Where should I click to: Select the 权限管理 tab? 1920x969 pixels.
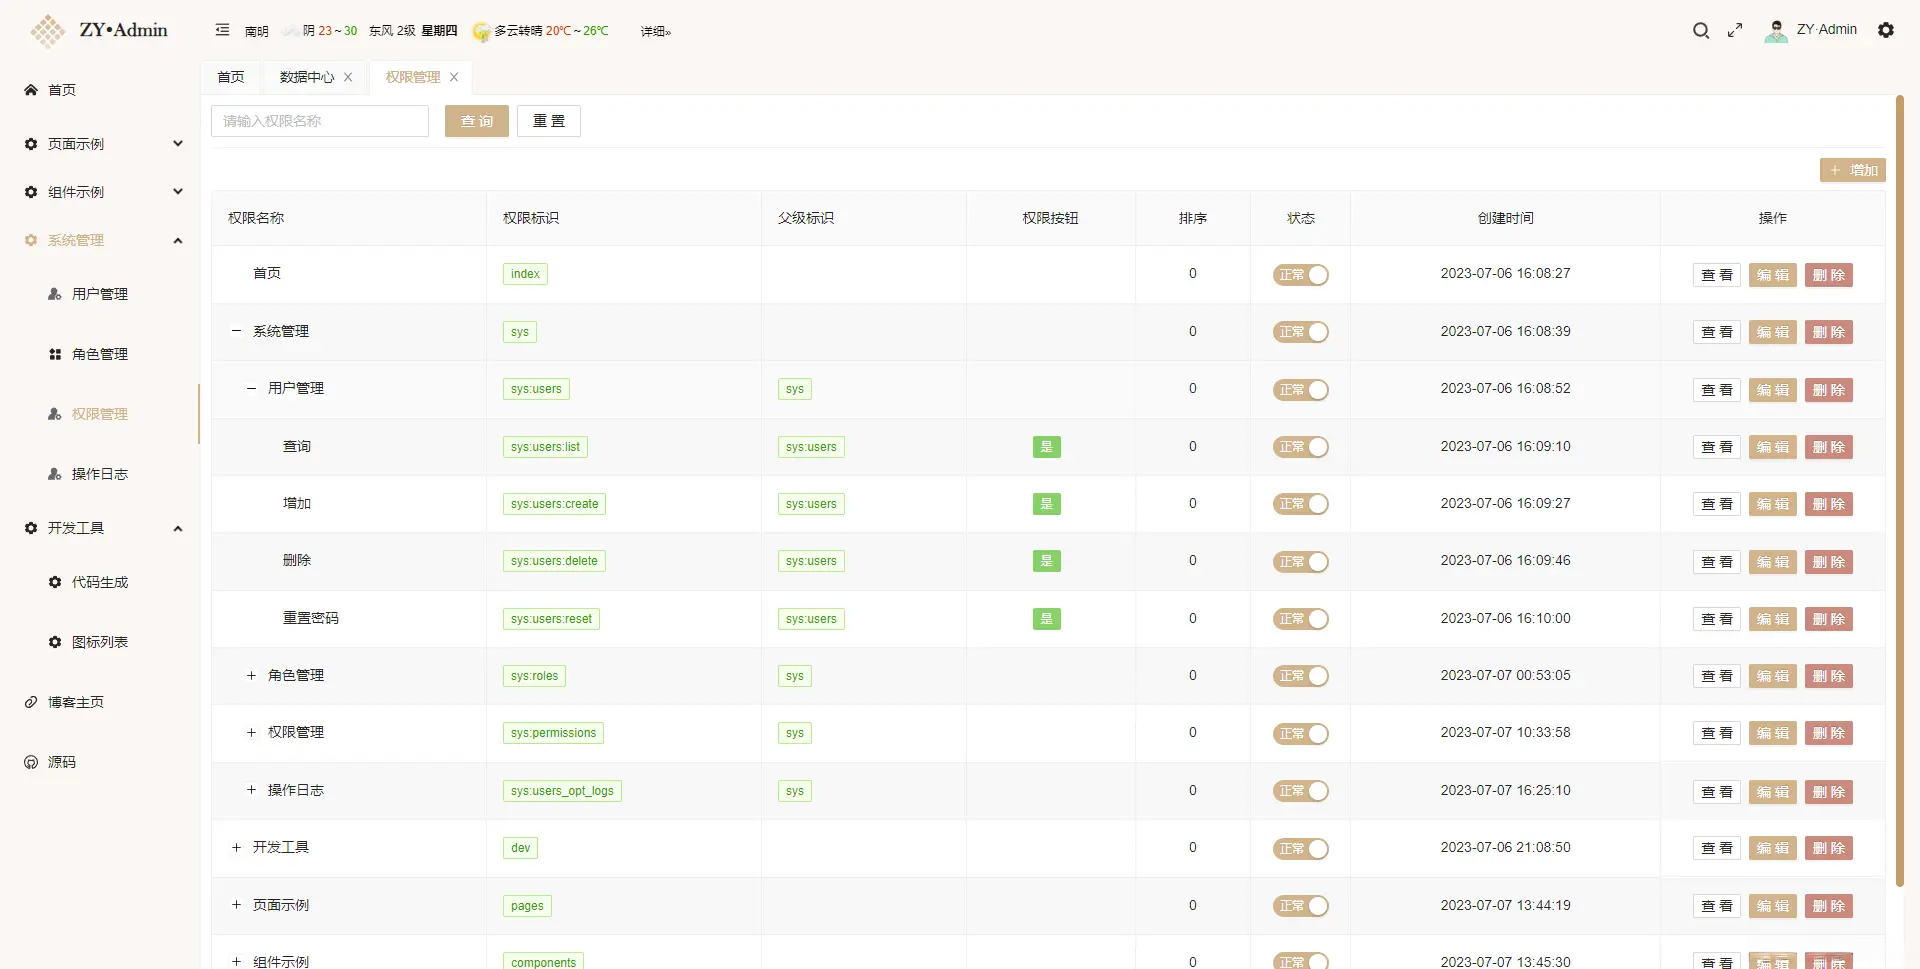click(x=413, y=77)
